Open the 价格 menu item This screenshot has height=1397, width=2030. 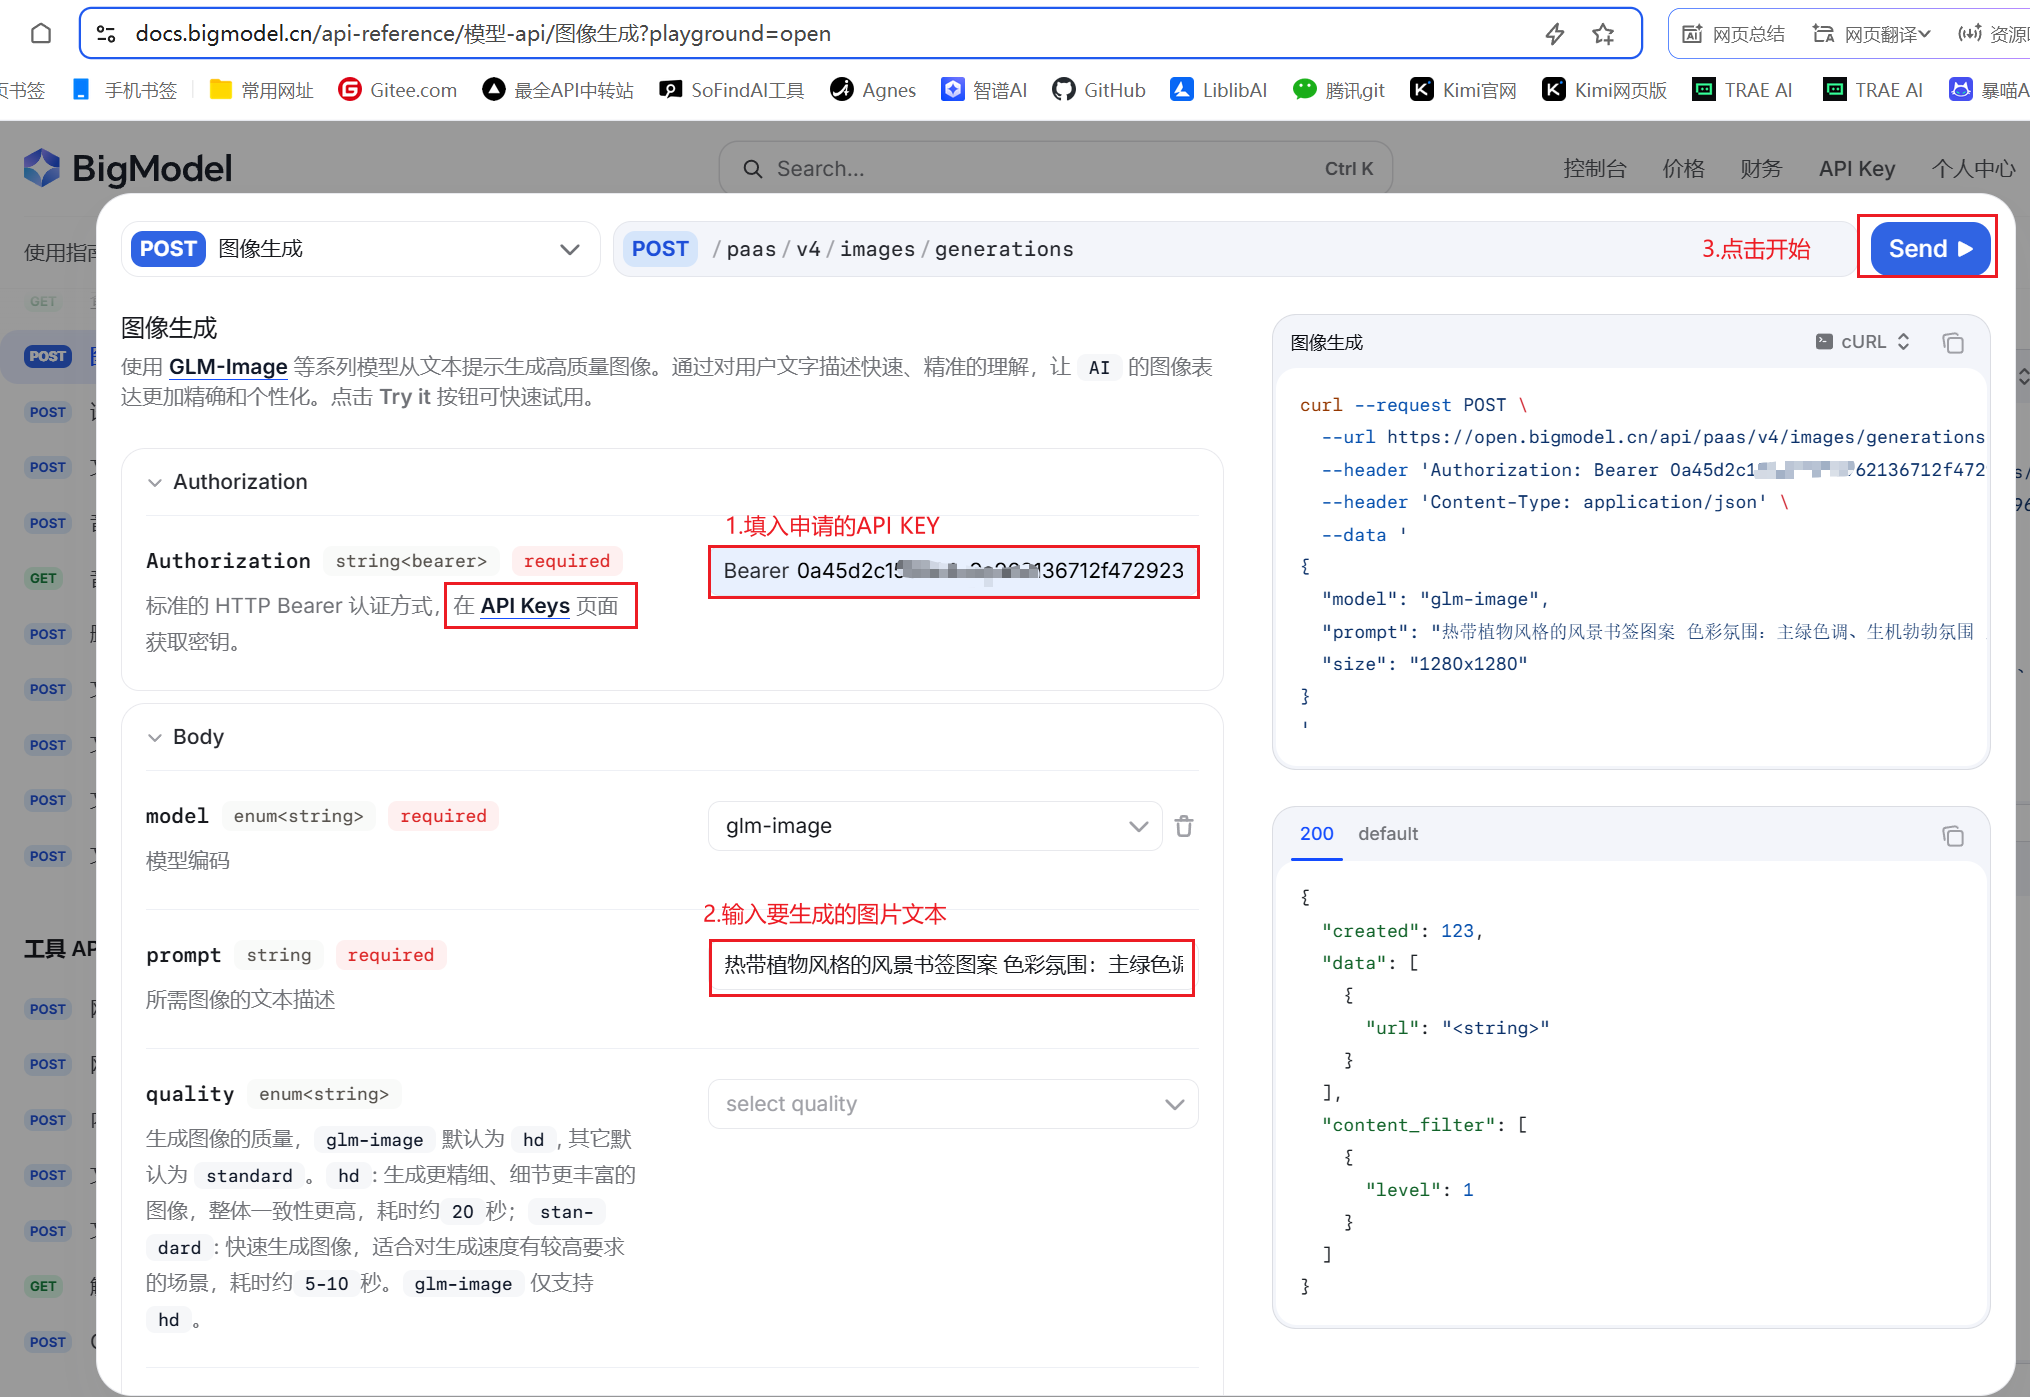[x=1683, y=168]
